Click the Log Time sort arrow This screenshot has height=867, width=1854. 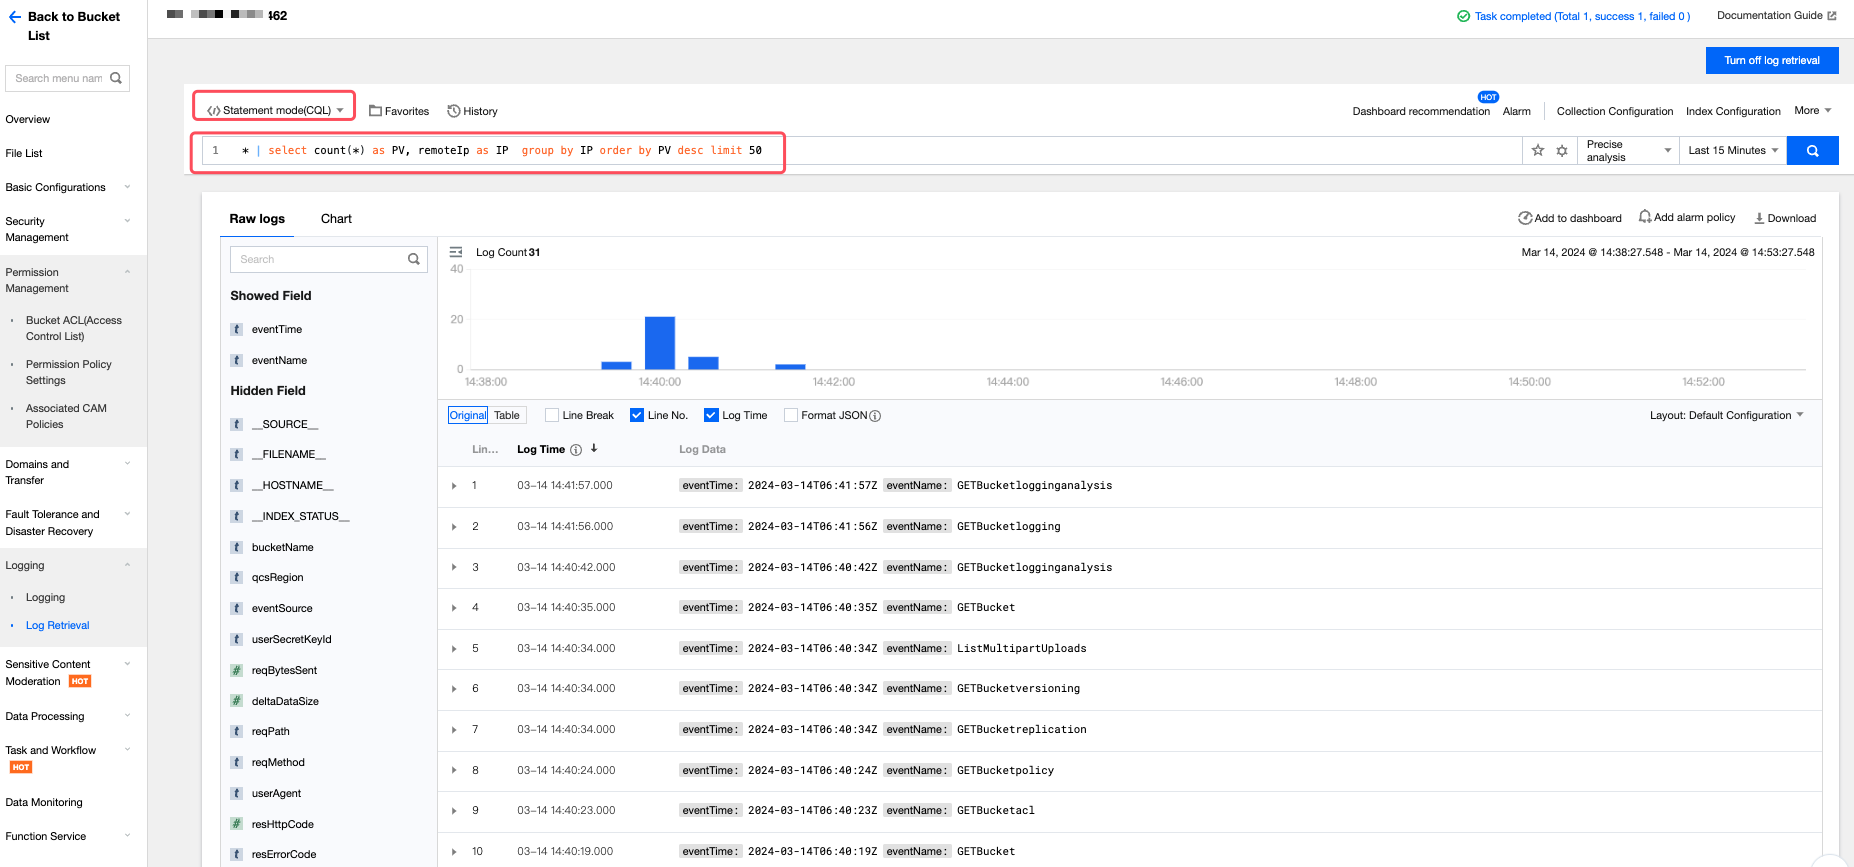tap(594, 449)
